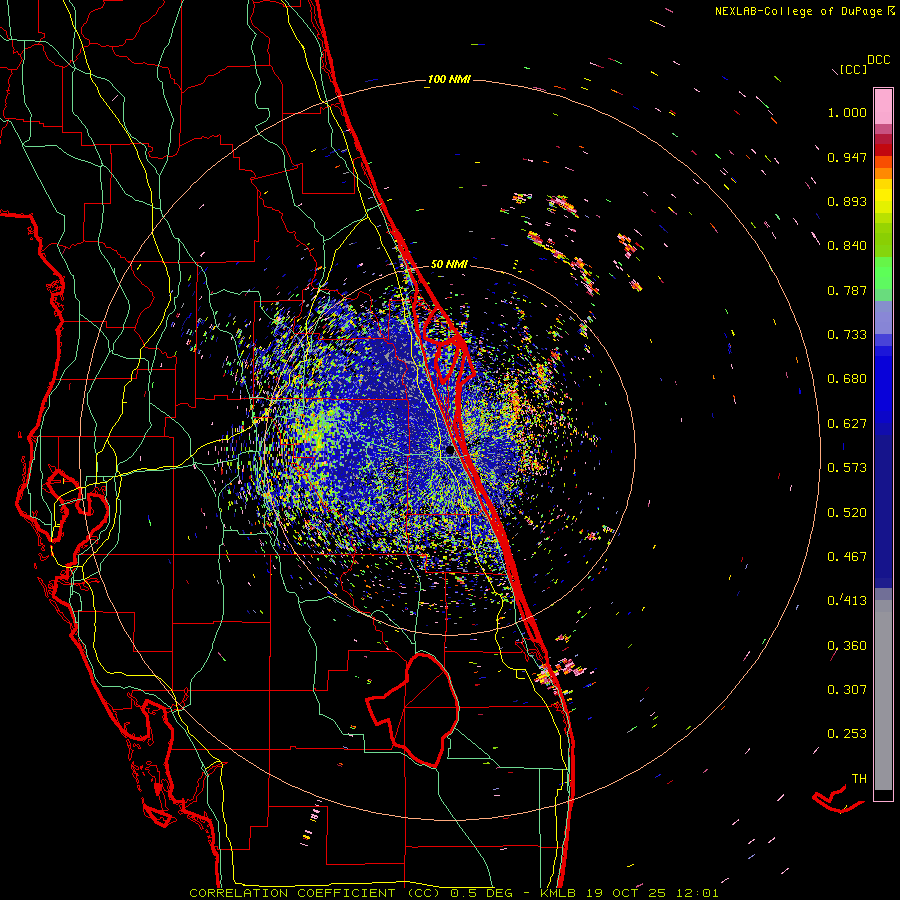Click the 50 NMI range ring label
900x900 pixels.
click(449, 264)
